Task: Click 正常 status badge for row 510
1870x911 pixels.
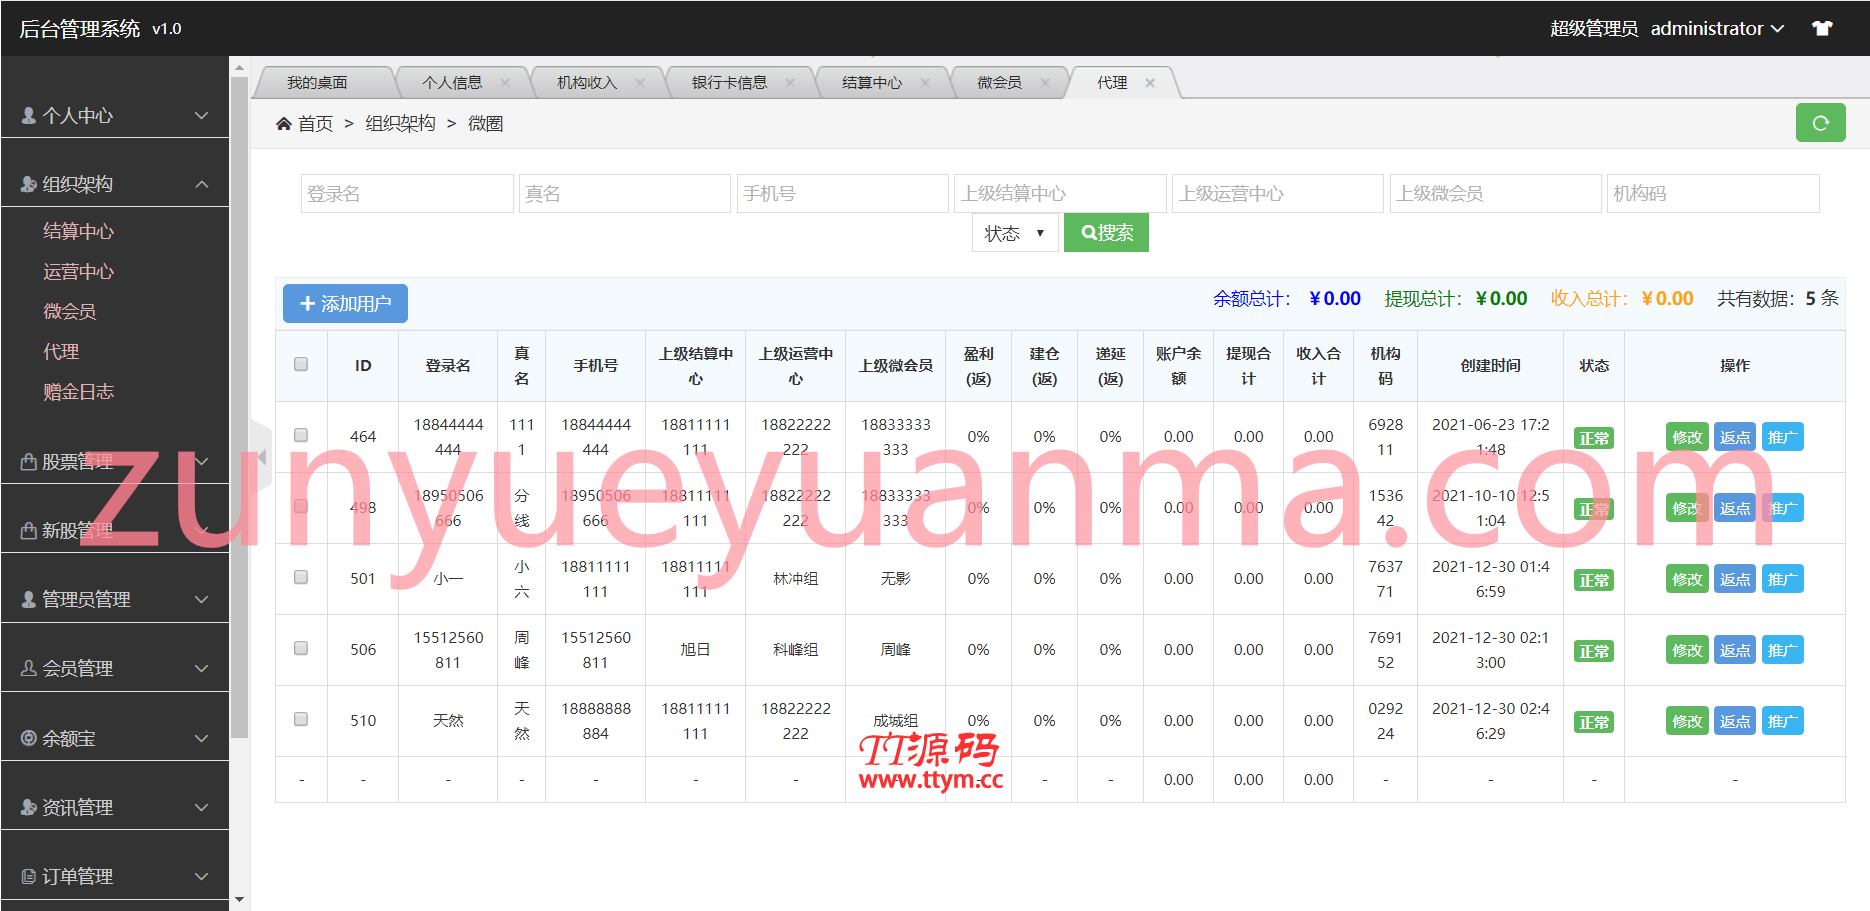Action: (x=1593, y=722)
